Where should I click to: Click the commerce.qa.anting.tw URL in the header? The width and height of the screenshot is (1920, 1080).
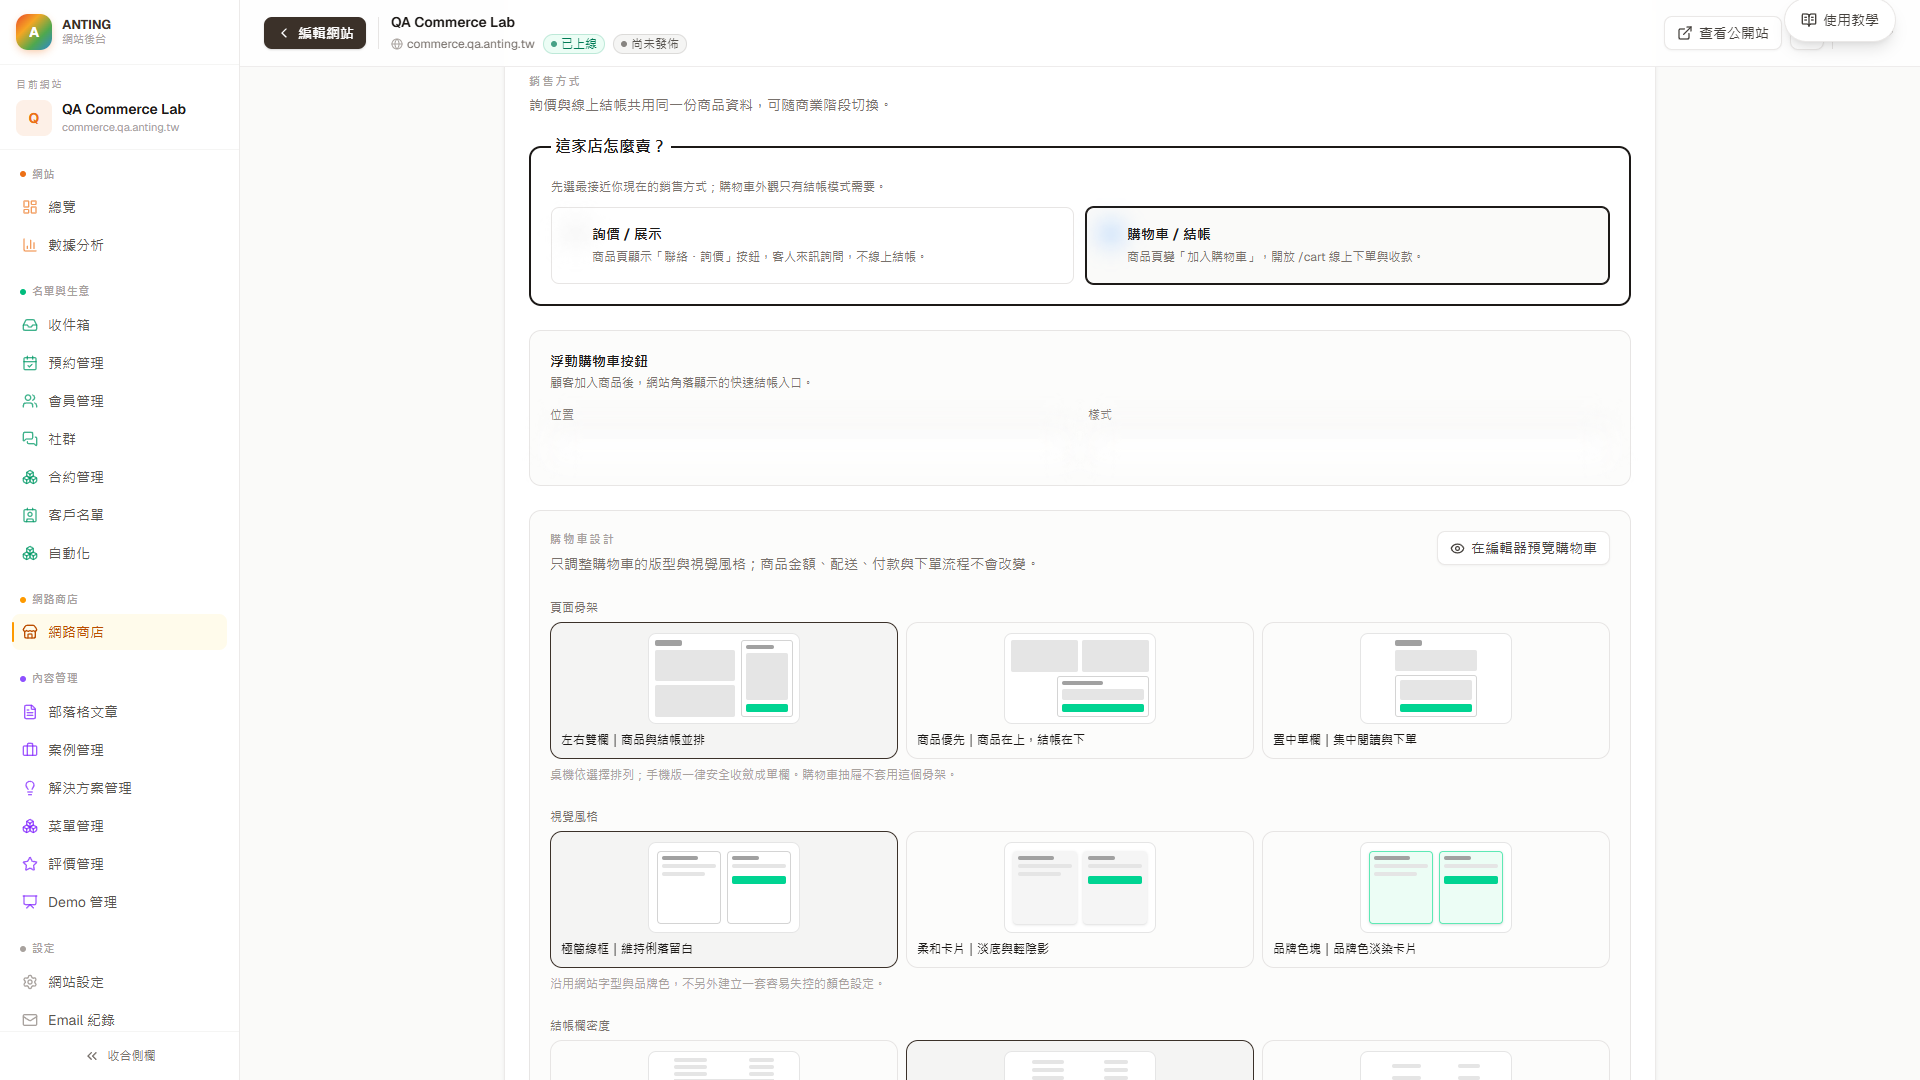[471, 44]
